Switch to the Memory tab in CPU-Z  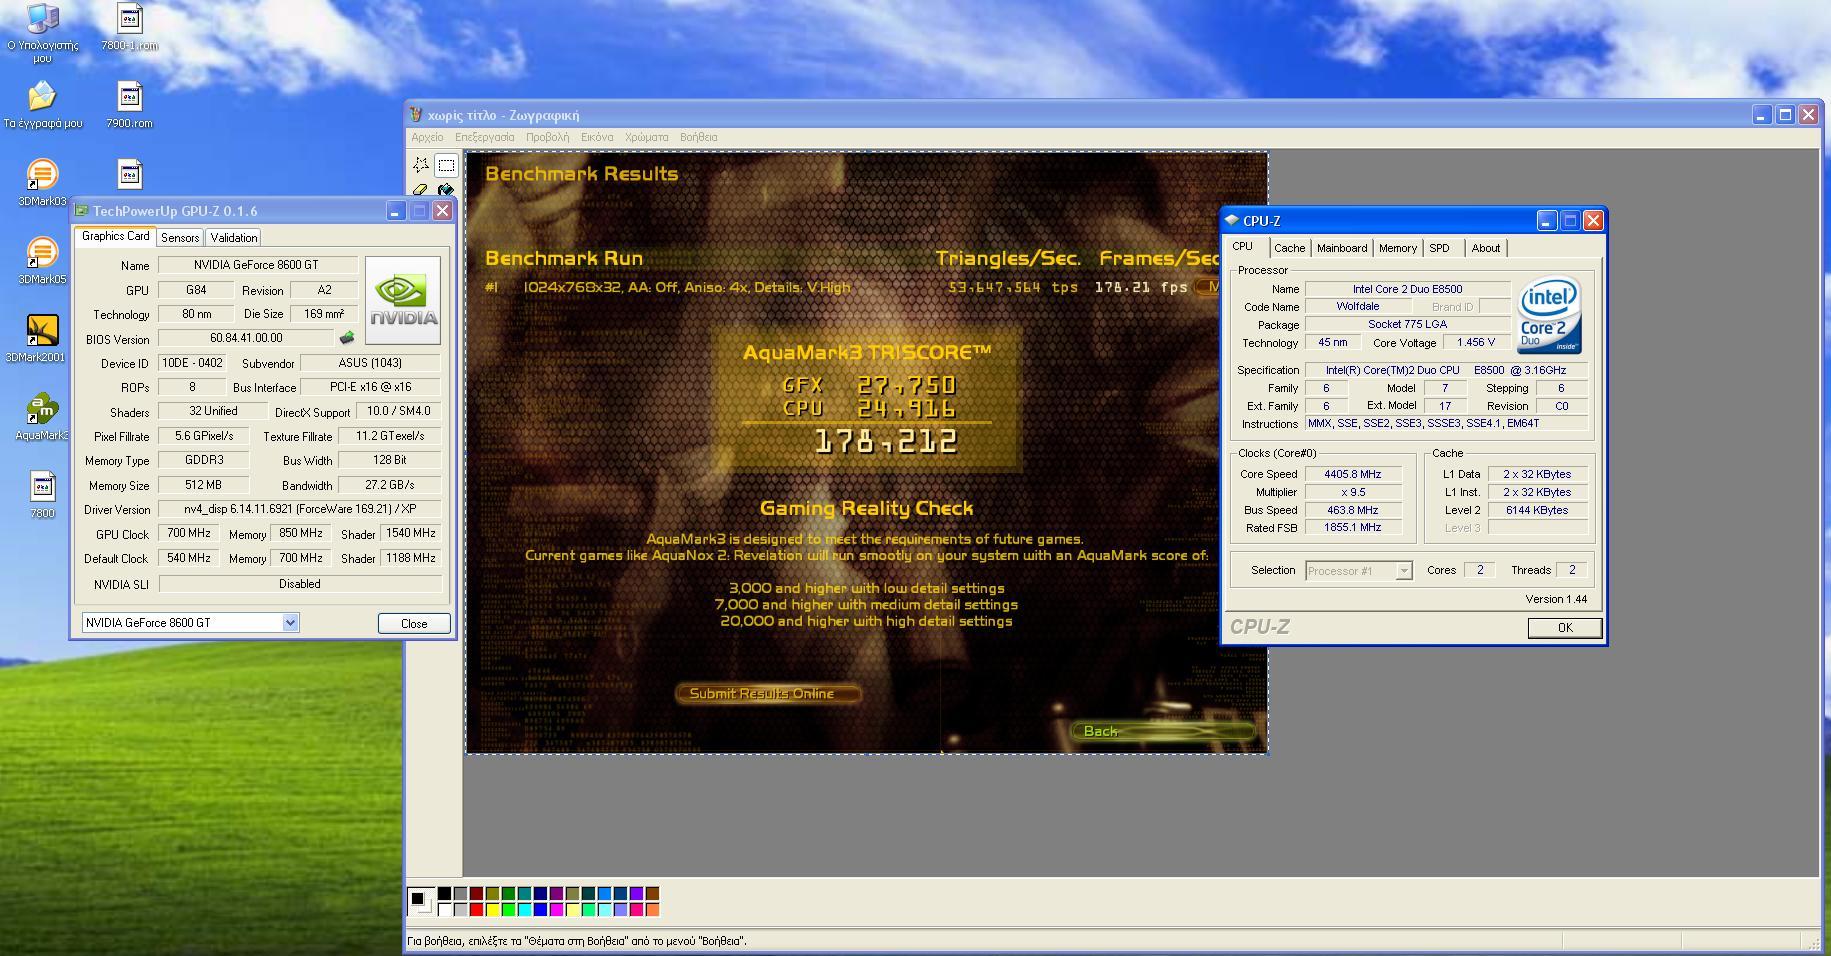point(1398,248)
